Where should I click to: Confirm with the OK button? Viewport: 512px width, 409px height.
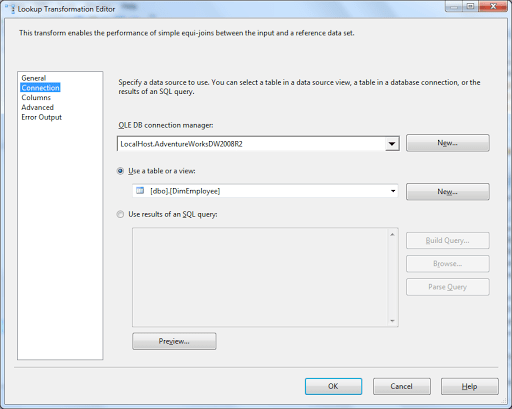pos(333,386)
